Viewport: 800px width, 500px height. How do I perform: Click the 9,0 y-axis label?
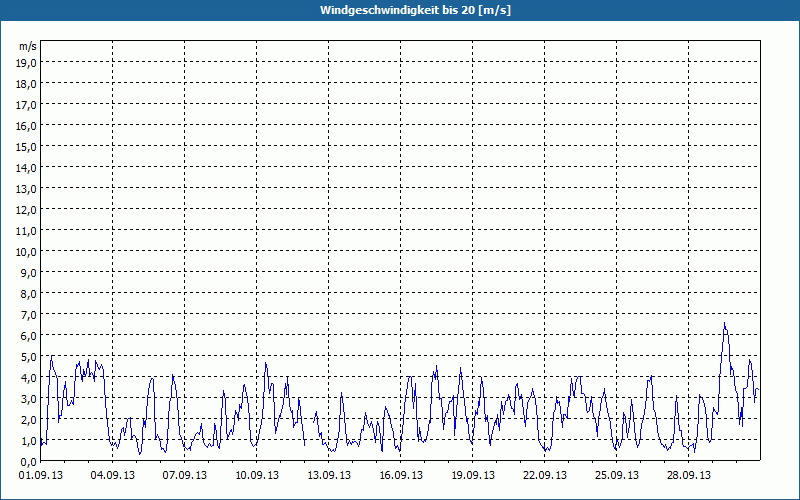tap(29, 272)
